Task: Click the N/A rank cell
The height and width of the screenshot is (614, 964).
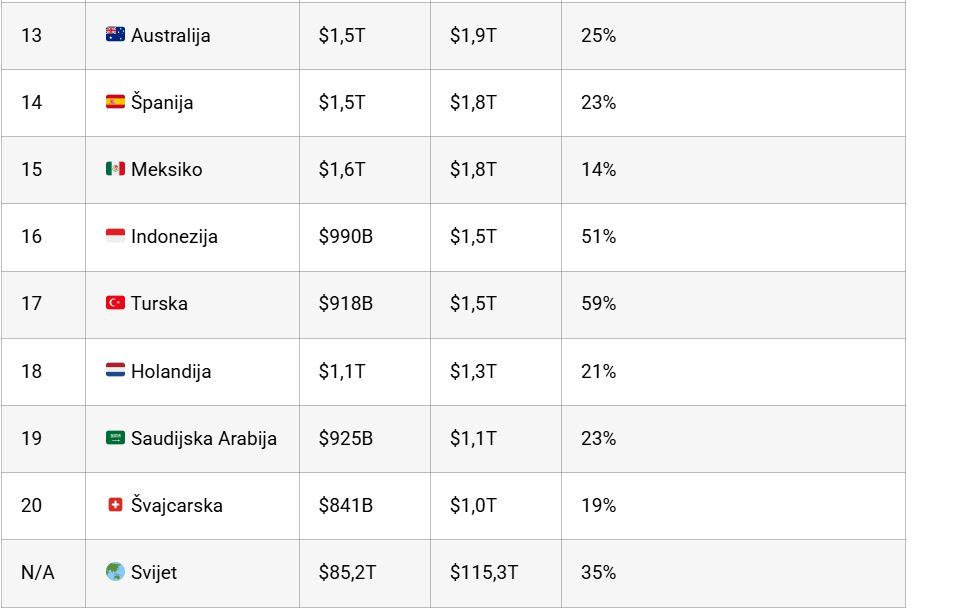Action: click(38, 572)
